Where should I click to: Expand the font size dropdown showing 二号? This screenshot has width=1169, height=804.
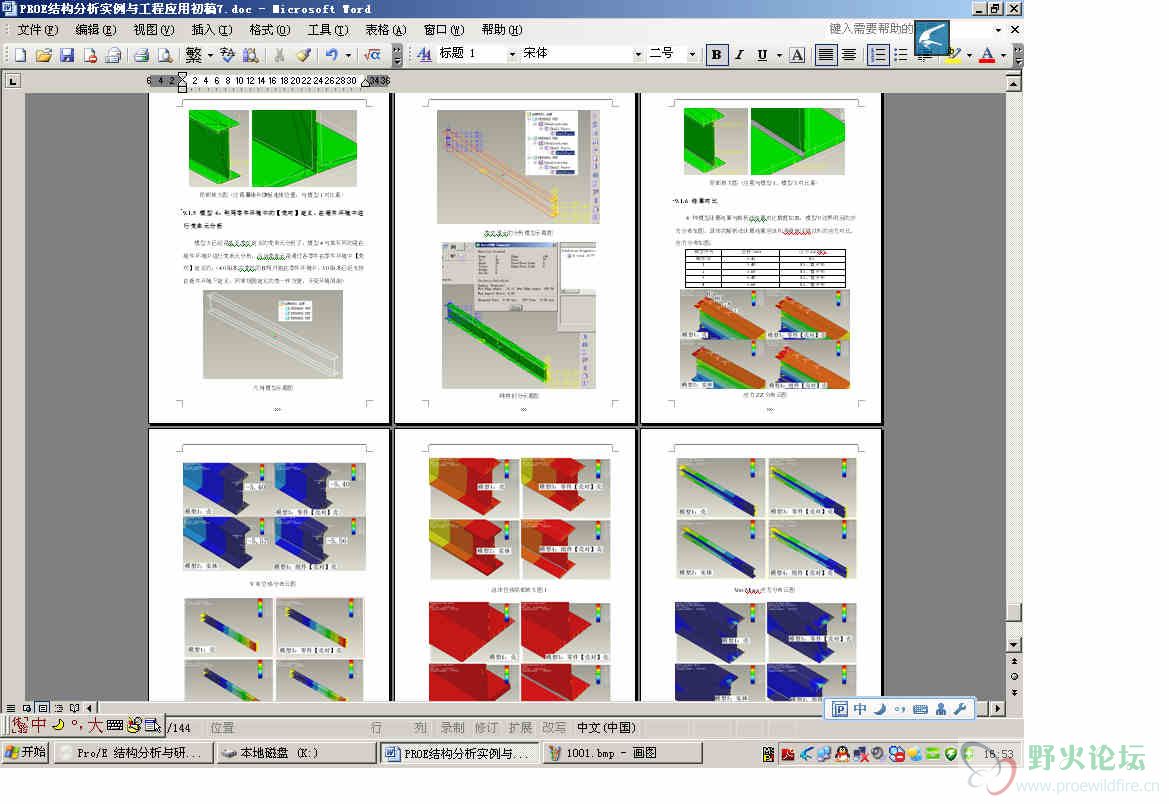(x=692, y=54)
